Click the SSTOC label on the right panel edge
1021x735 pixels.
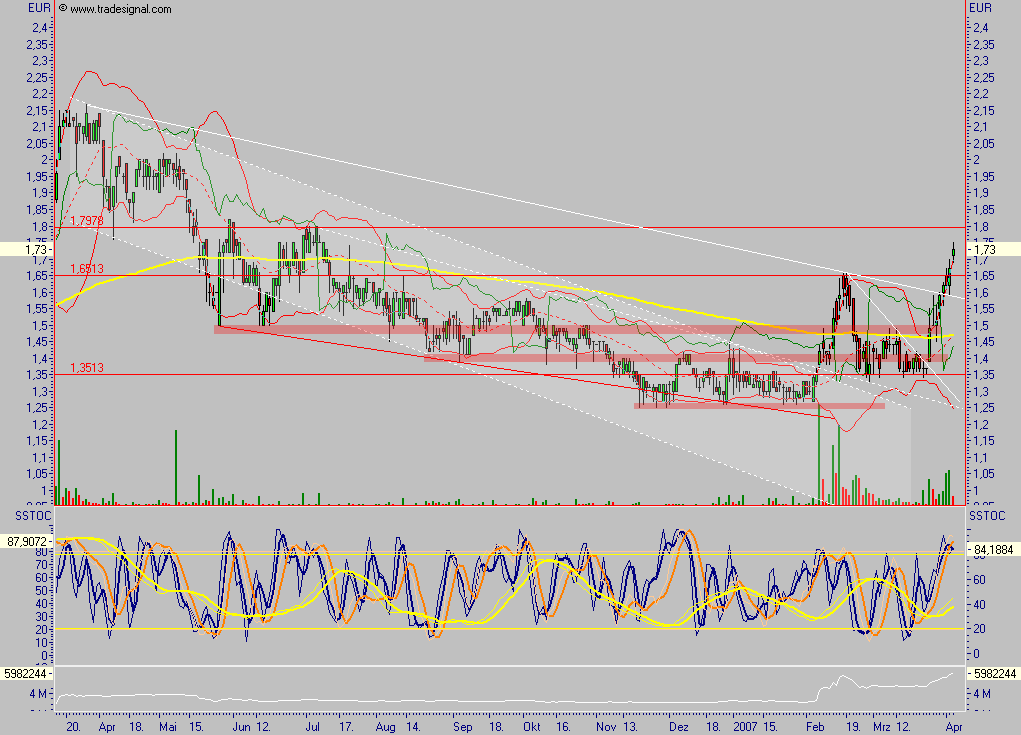coord(986,516)
